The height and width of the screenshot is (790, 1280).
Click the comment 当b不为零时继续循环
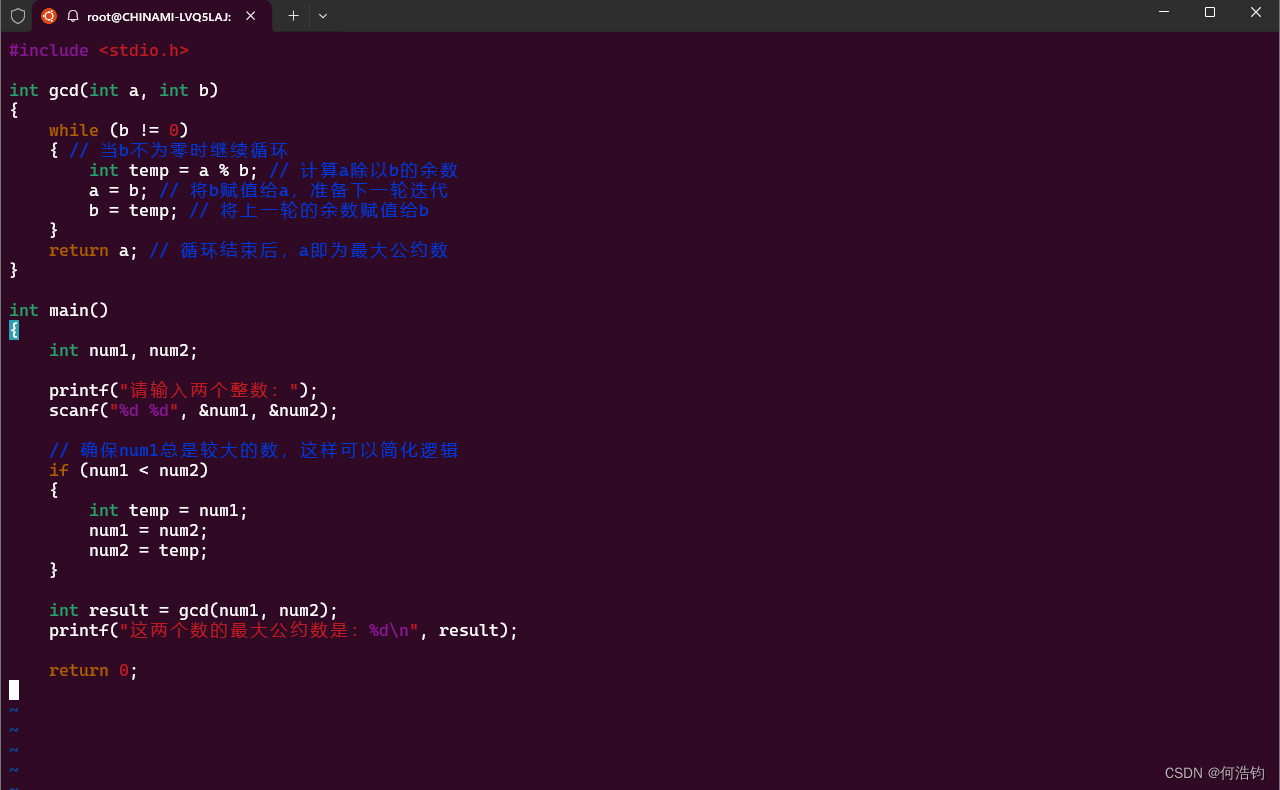pos(179,150)
